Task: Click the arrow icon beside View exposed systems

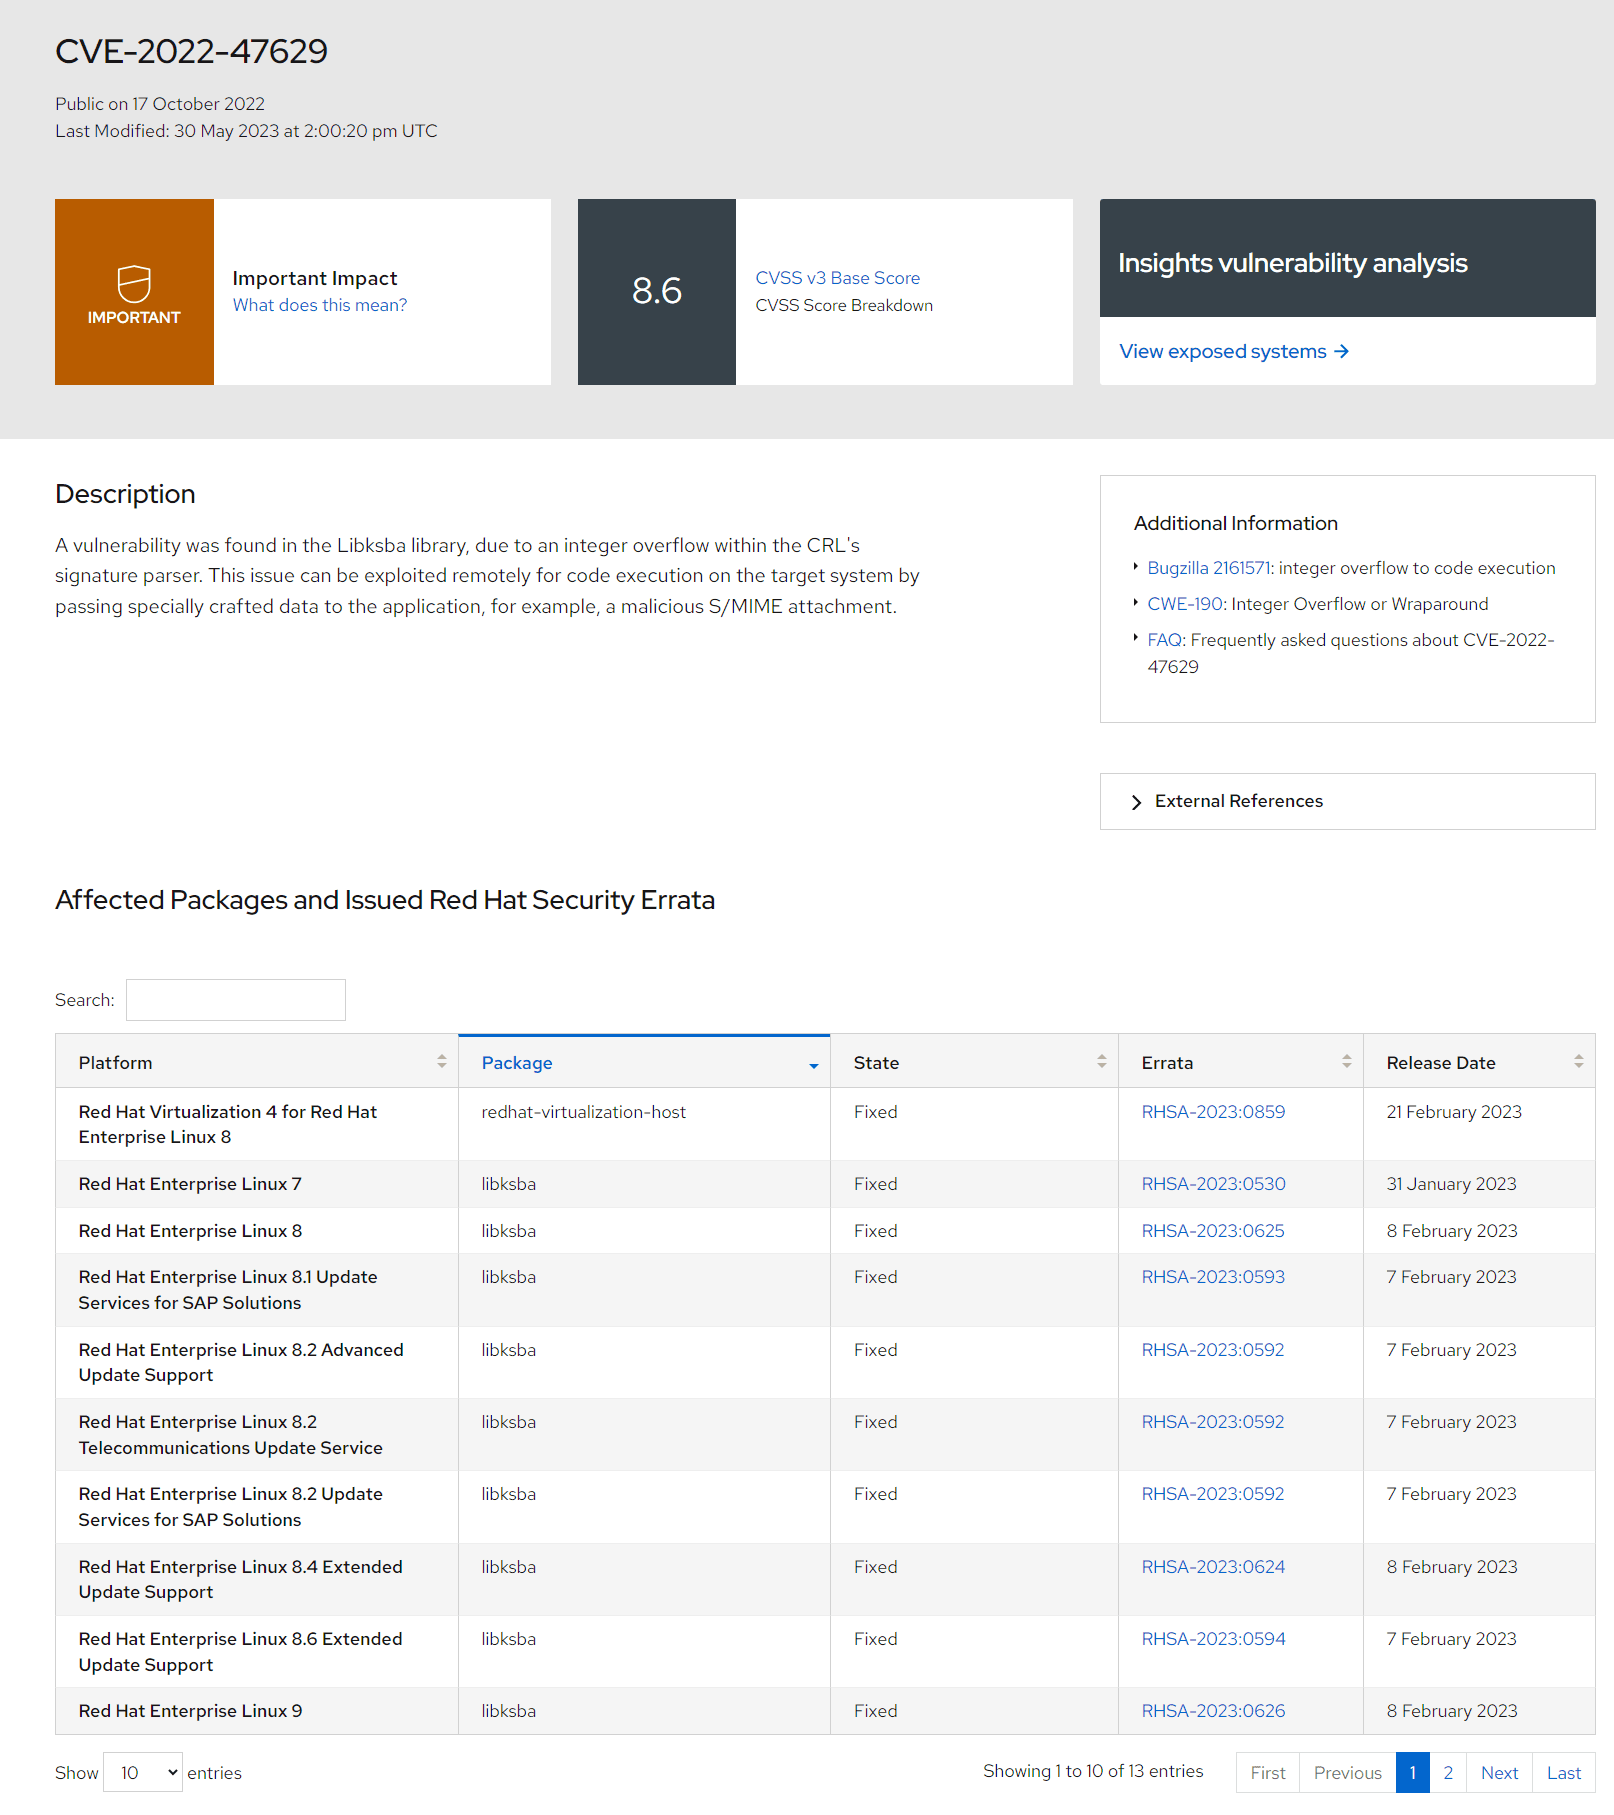Action: point(1342,351)
